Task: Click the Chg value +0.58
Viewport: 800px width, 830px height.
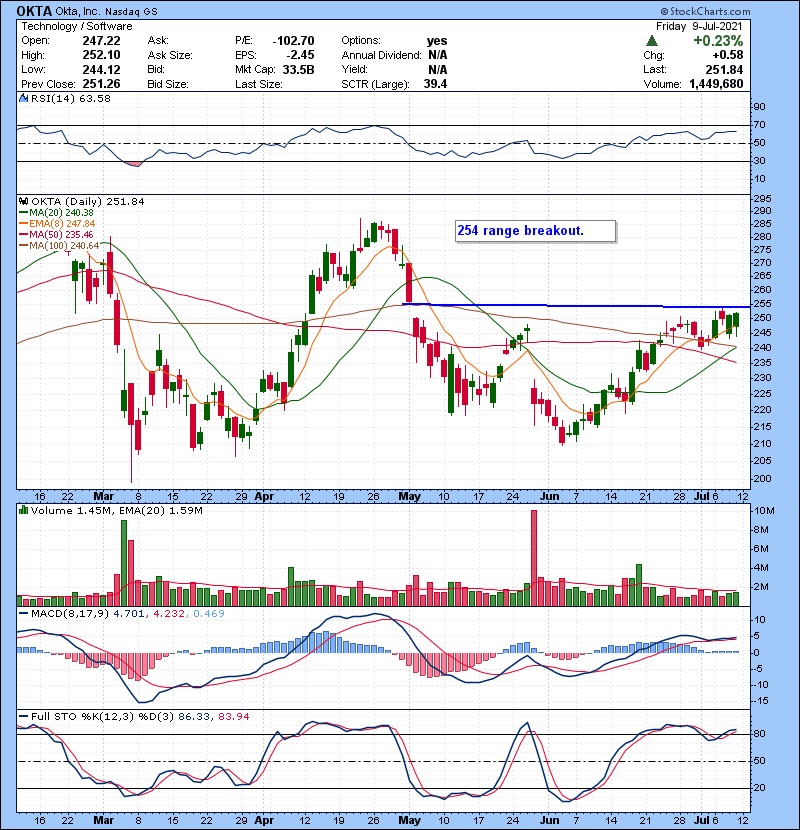Action: coord(727,55)
